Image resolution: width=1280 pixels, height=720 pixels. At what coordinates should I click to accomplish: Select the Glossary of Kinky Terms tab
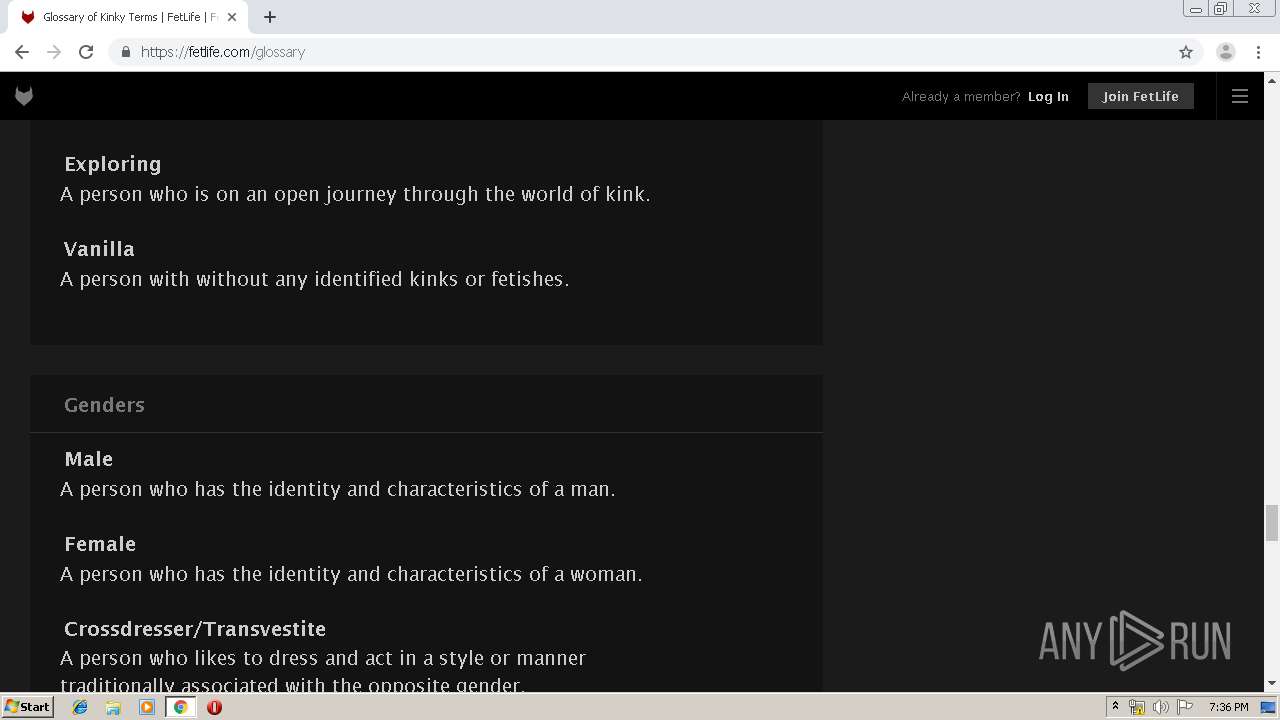point(130,17)
